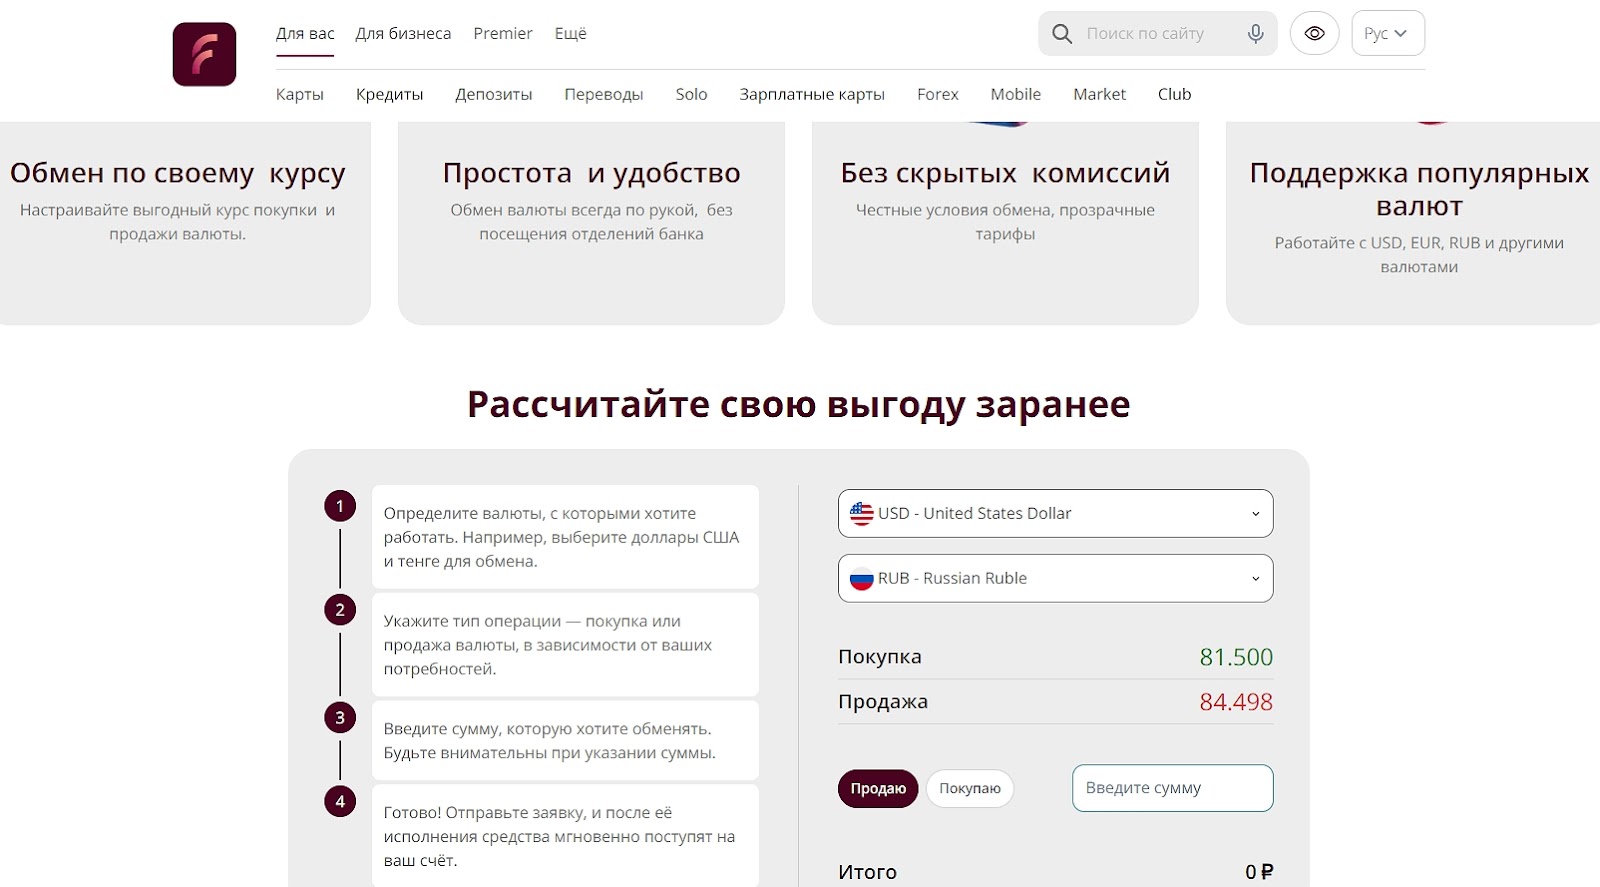Expand RUB - Russian Ruble dropdown

[1055, 579]
